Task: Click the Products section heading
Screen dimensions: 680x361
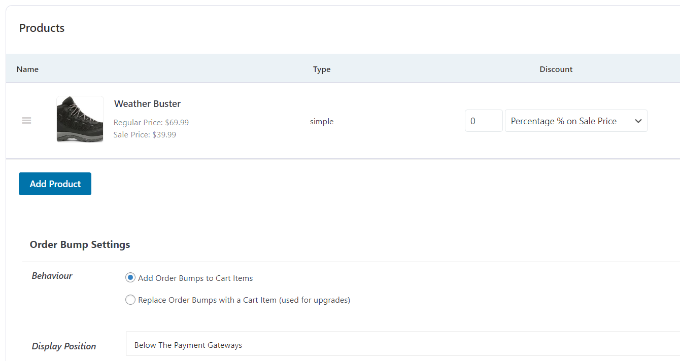Action: 42,28
